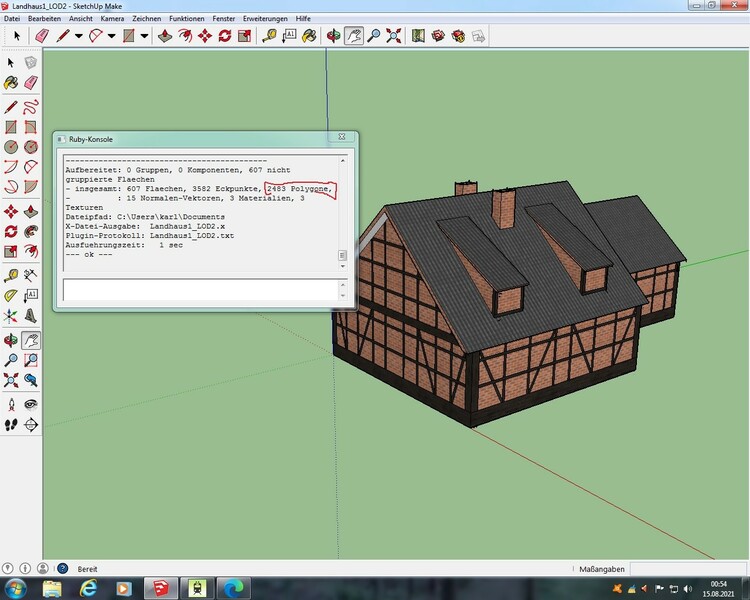This screenshot has height=600, width=750.
Task: Click the Zoom Extents tool in top toolbar
Action: (x=393, y=36)
